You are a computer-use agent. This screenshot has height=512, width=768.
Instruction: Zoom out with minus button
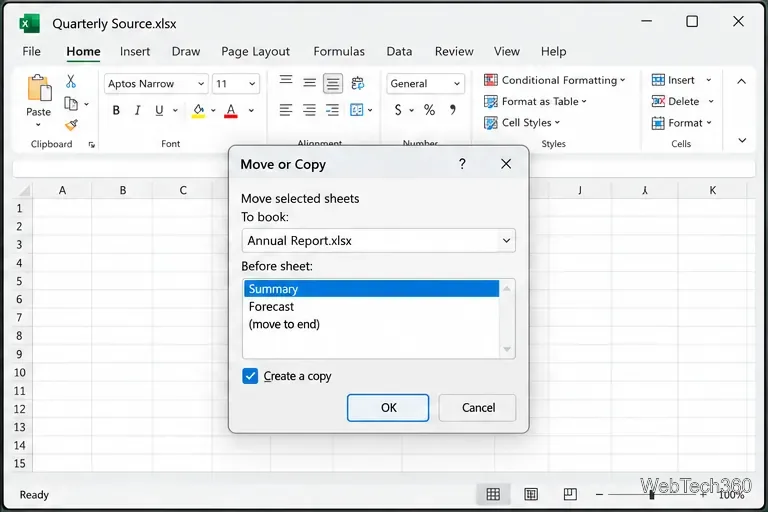pyautogui.click(x=599, y=495)
